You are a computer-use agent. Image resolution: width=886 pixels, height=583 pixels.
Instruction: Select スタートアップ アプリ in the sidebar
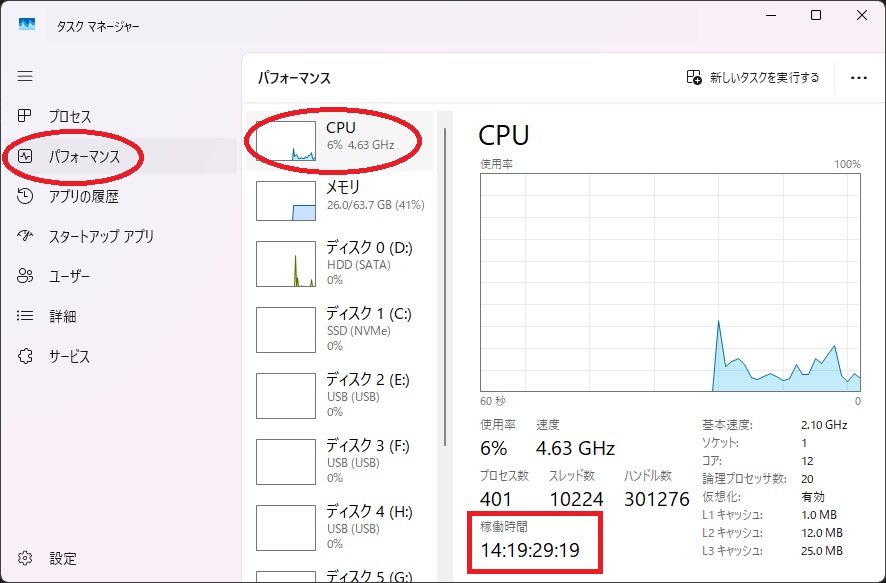(x=99, y=236)
